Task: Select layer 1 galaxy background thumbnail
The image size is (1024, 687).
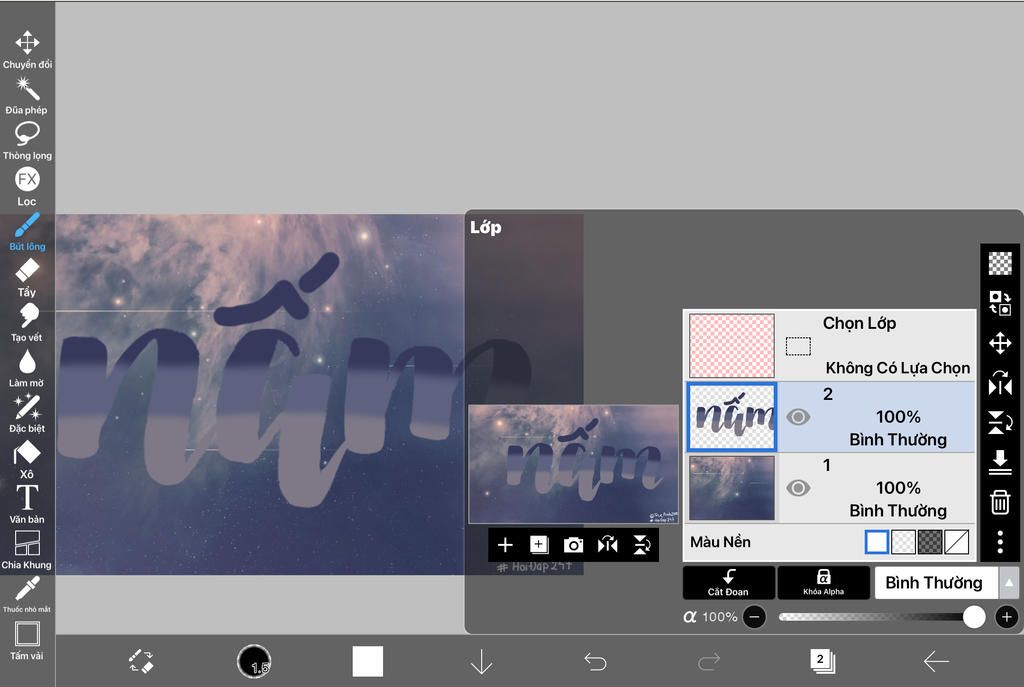Action: click(732, 488)
